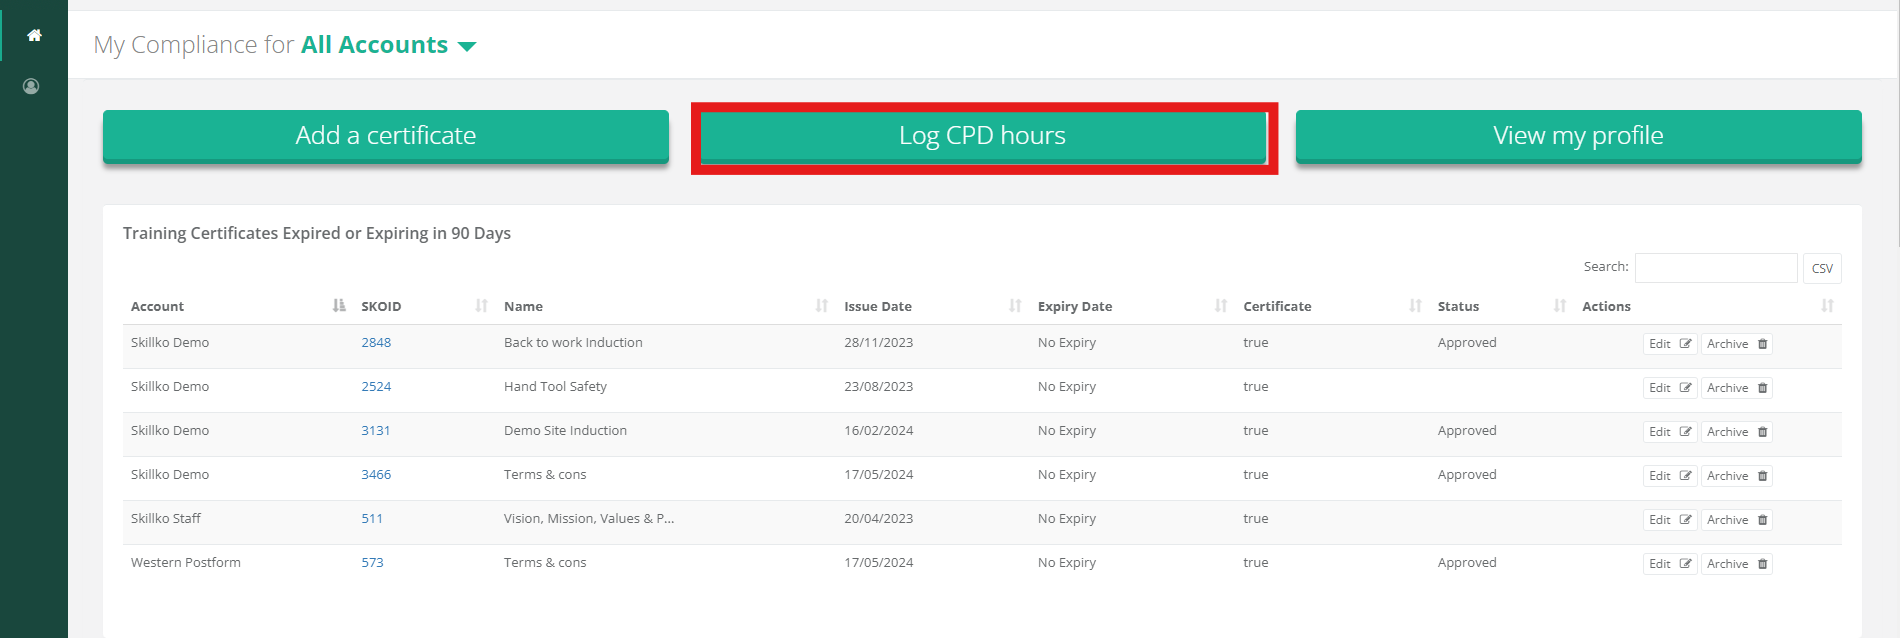Click Approved status in Western Postform row
The image size is (1900, 638).
coord(1467,563)
